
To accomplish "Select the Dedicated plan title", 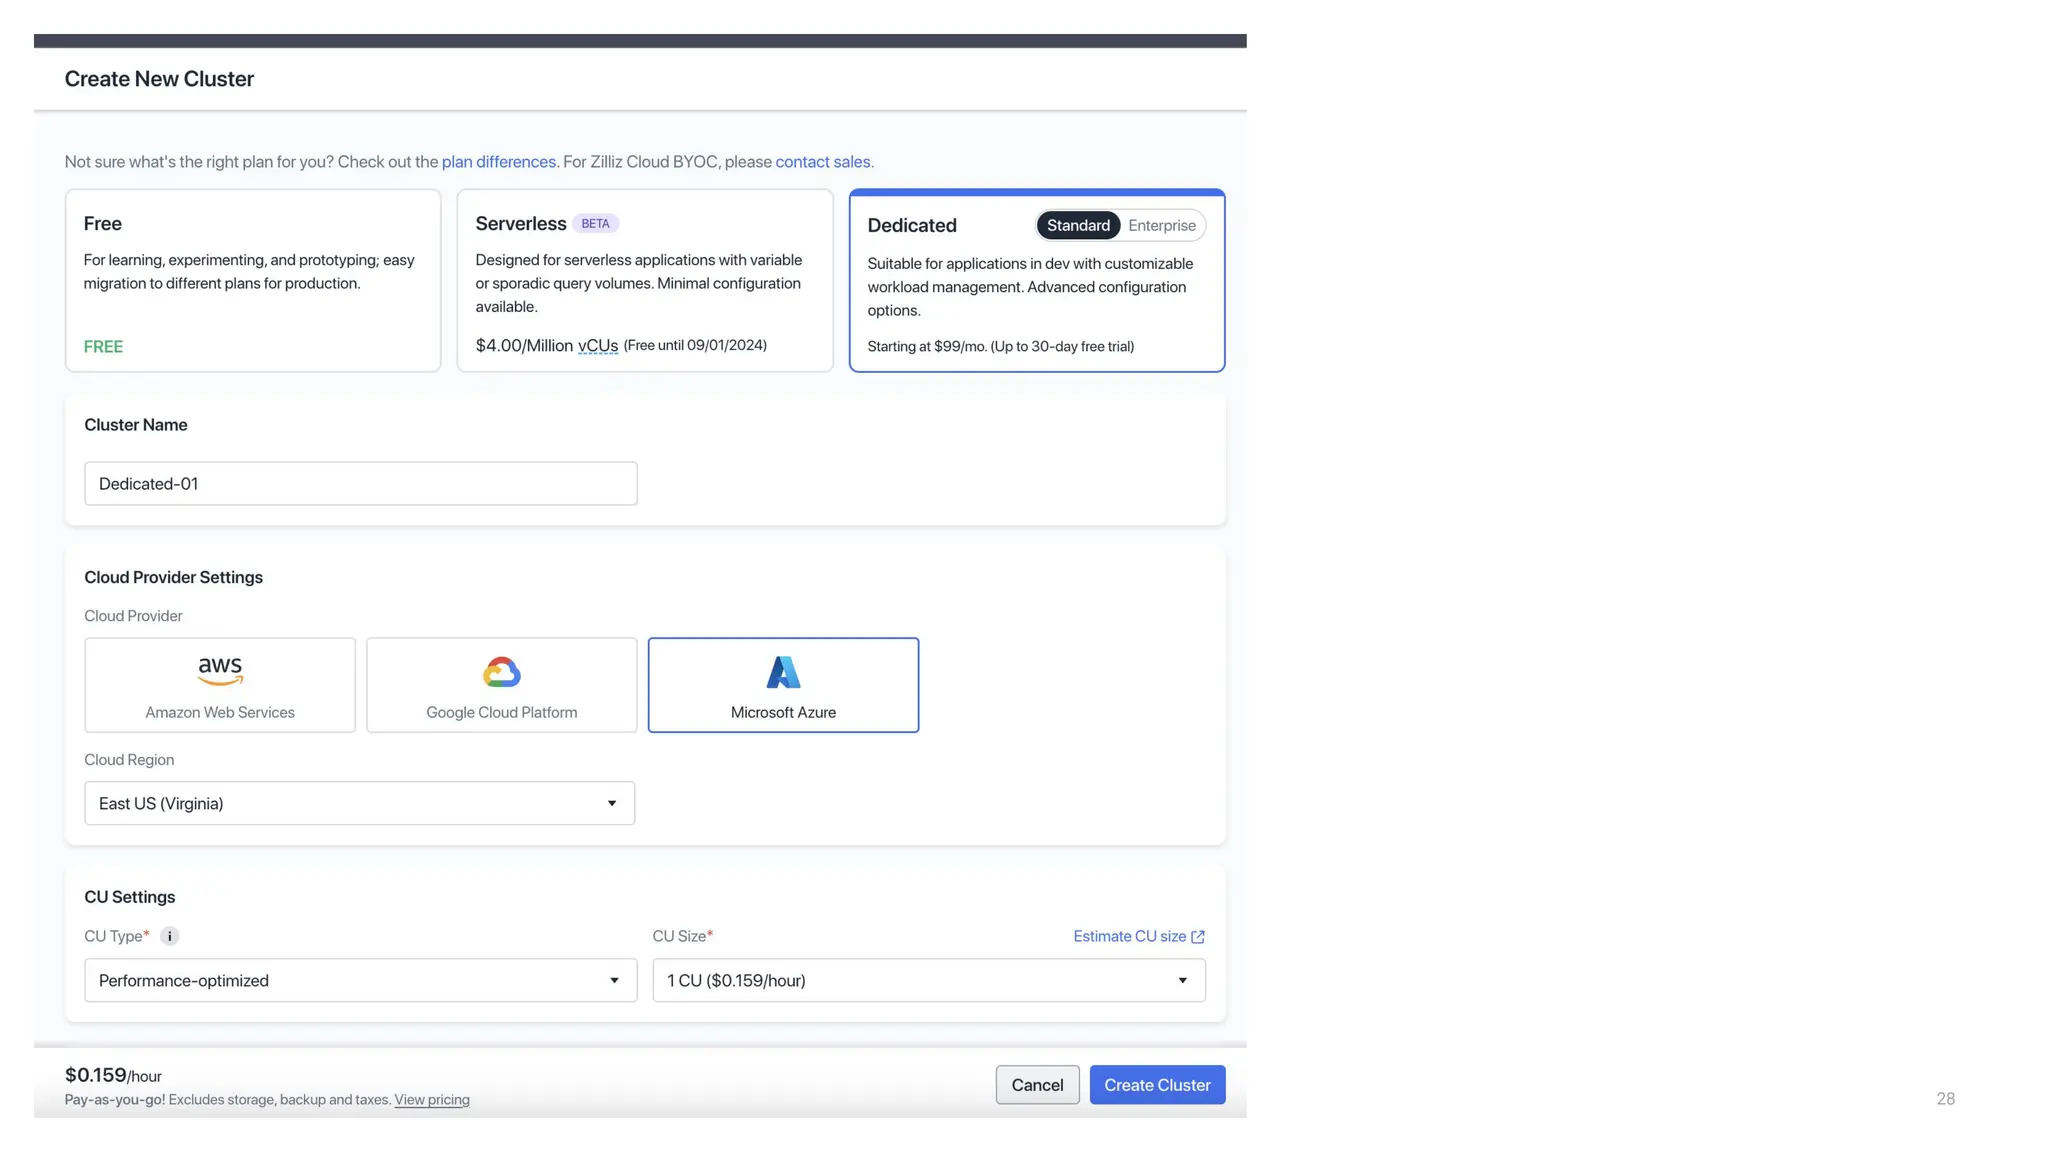I will pyautogui.click(x=911, y=226).
